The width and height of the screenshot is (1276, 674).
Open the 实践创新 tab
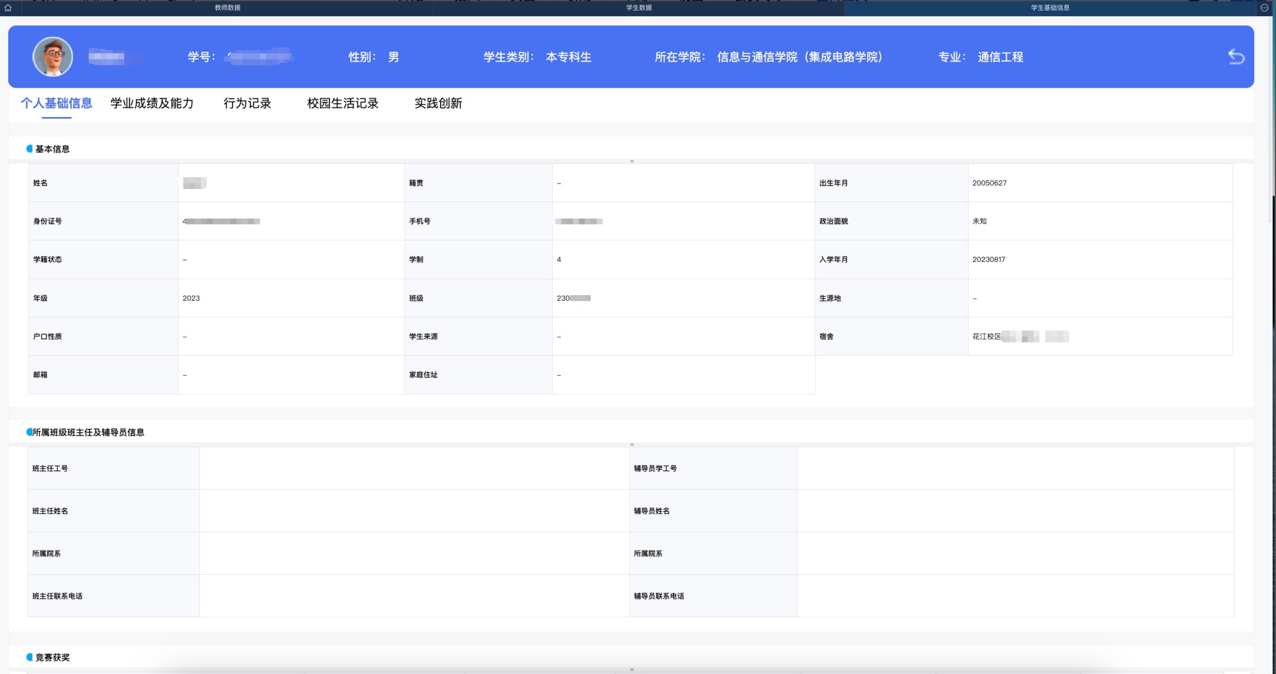[438, 103]
